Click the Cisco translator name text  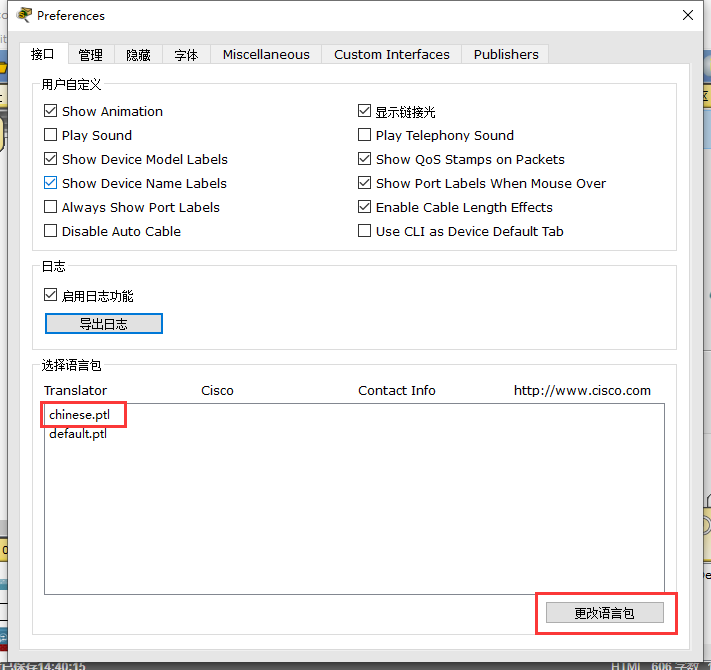coord(217,390)
